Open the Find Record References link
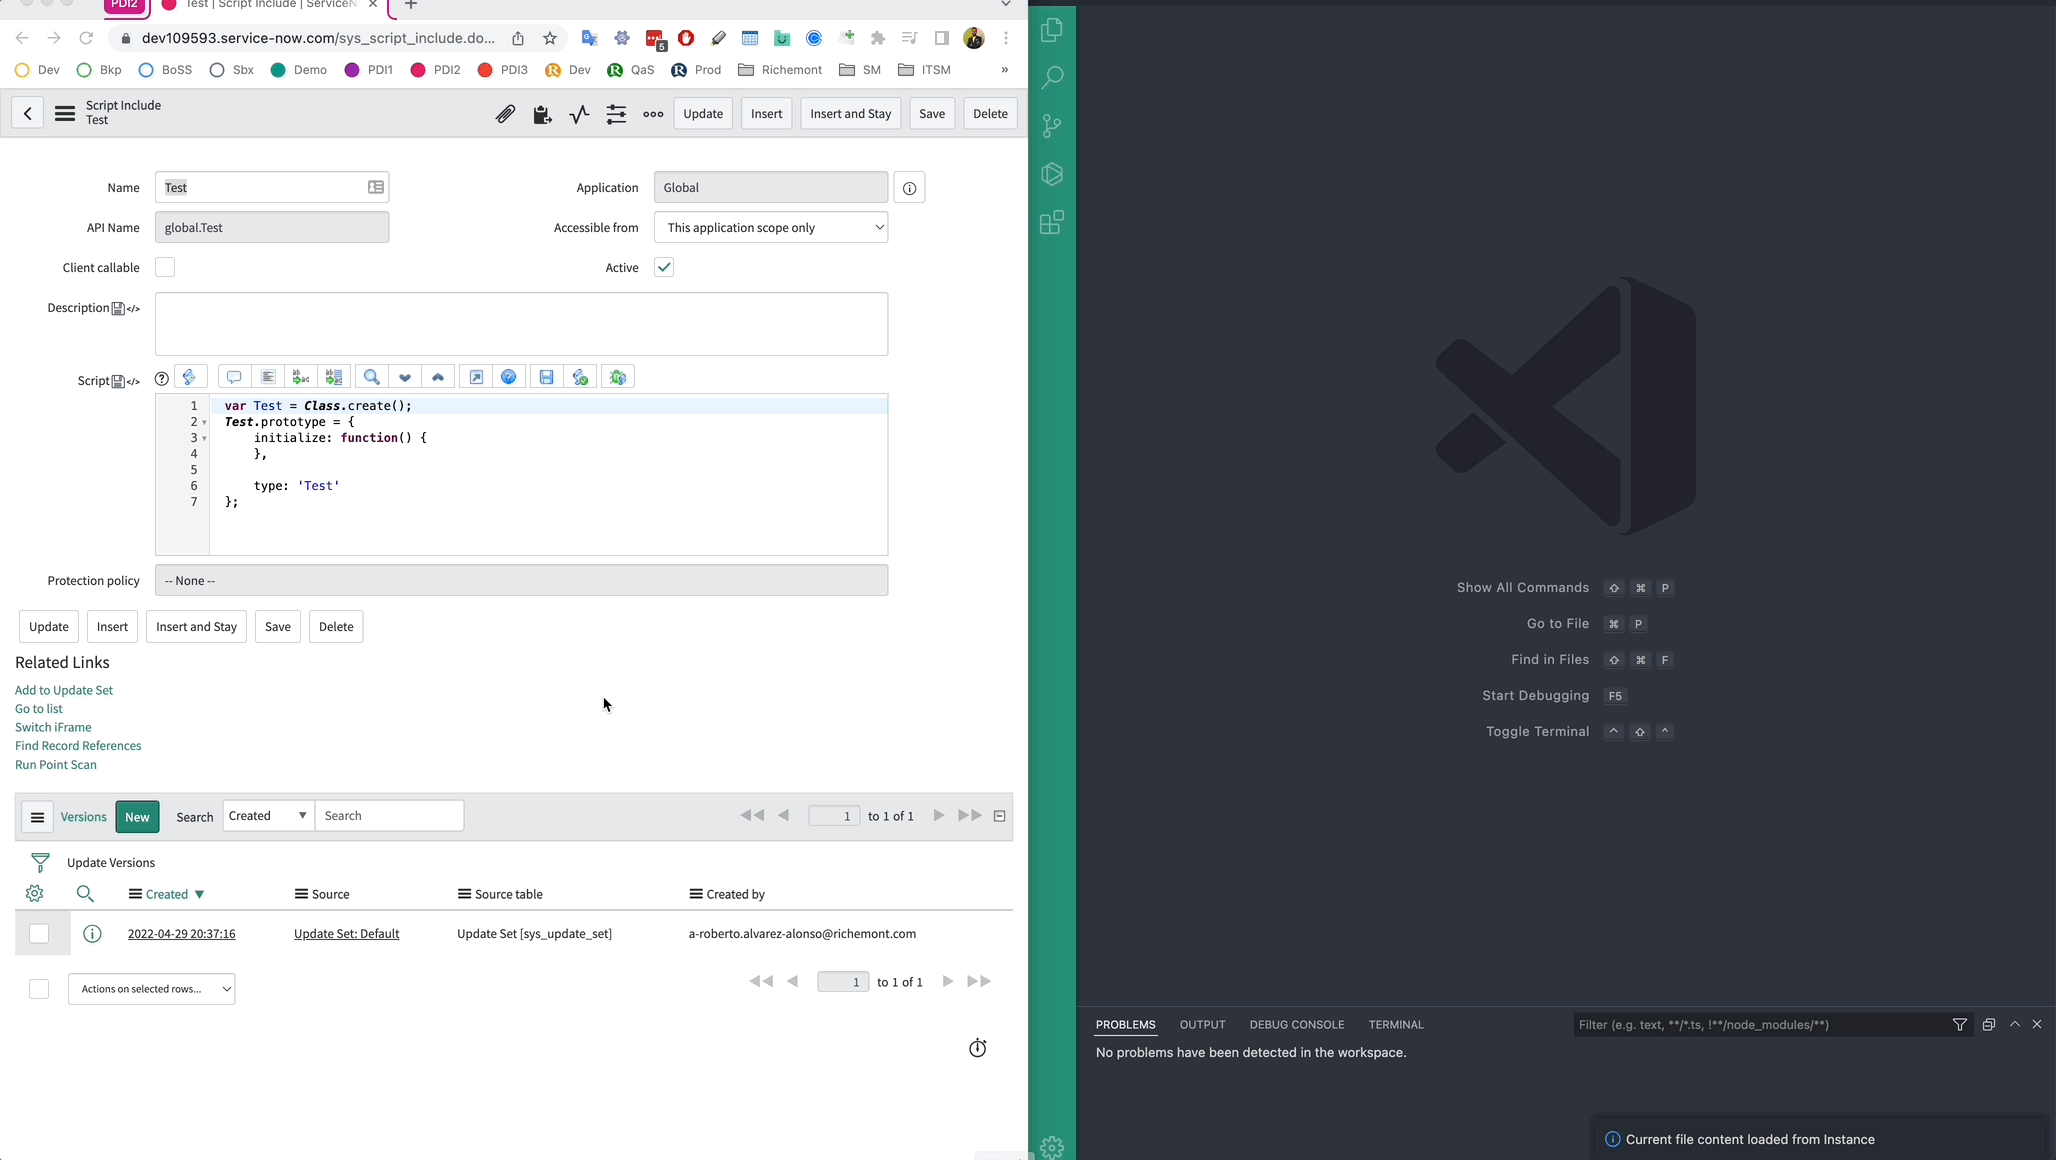2056x1160 pixels. 78,746
